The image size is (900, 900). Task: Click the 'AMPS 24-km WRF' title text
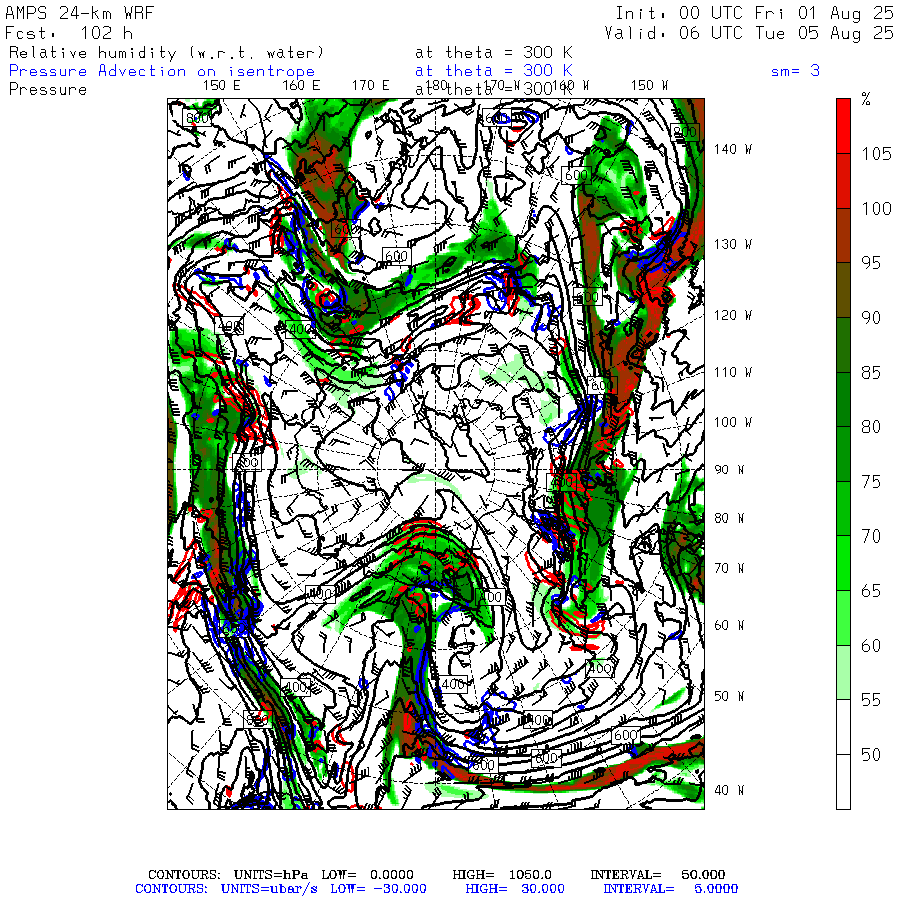pos(79,13)
